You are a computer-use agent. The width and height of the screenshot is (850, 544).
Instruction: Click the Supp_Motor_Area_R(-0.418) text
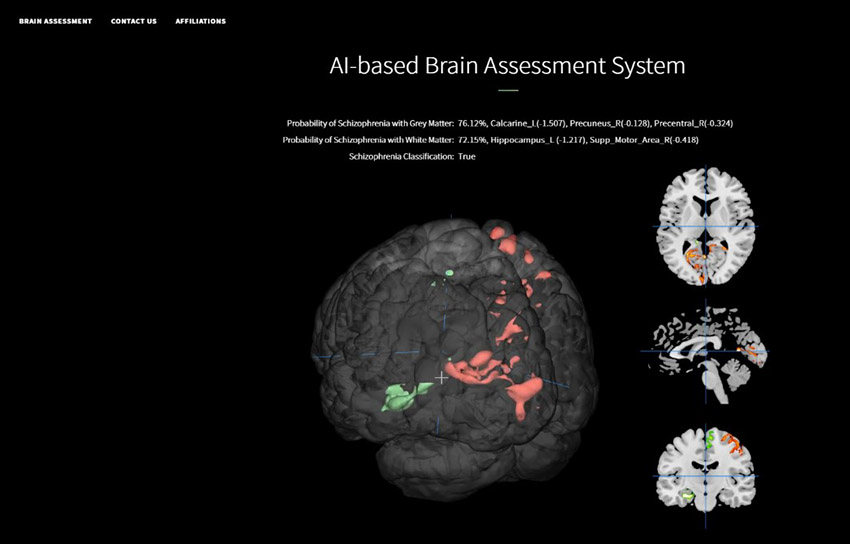click(x=645, y=140)
